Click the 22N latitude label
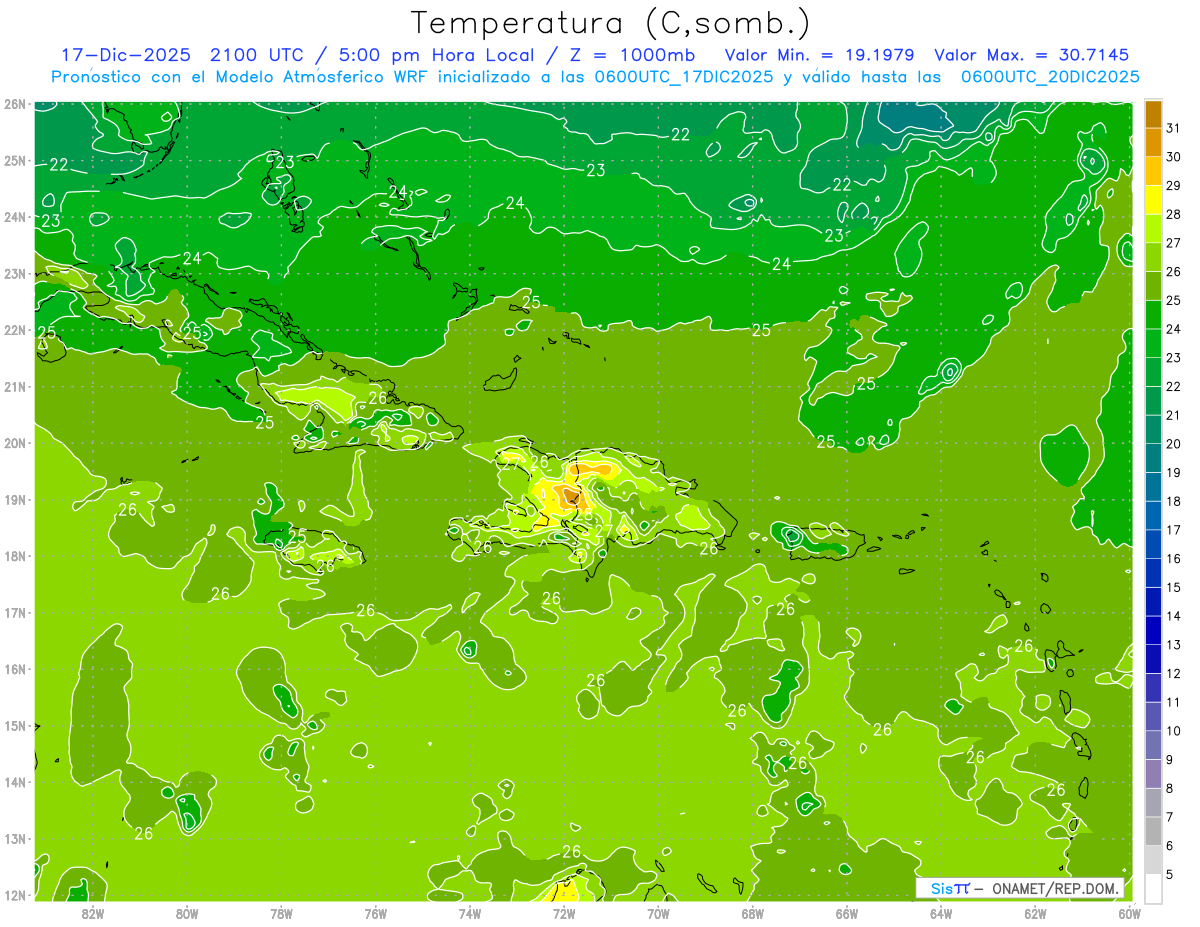Screen dimensions: 1200x927 click(x=14, y=330)
